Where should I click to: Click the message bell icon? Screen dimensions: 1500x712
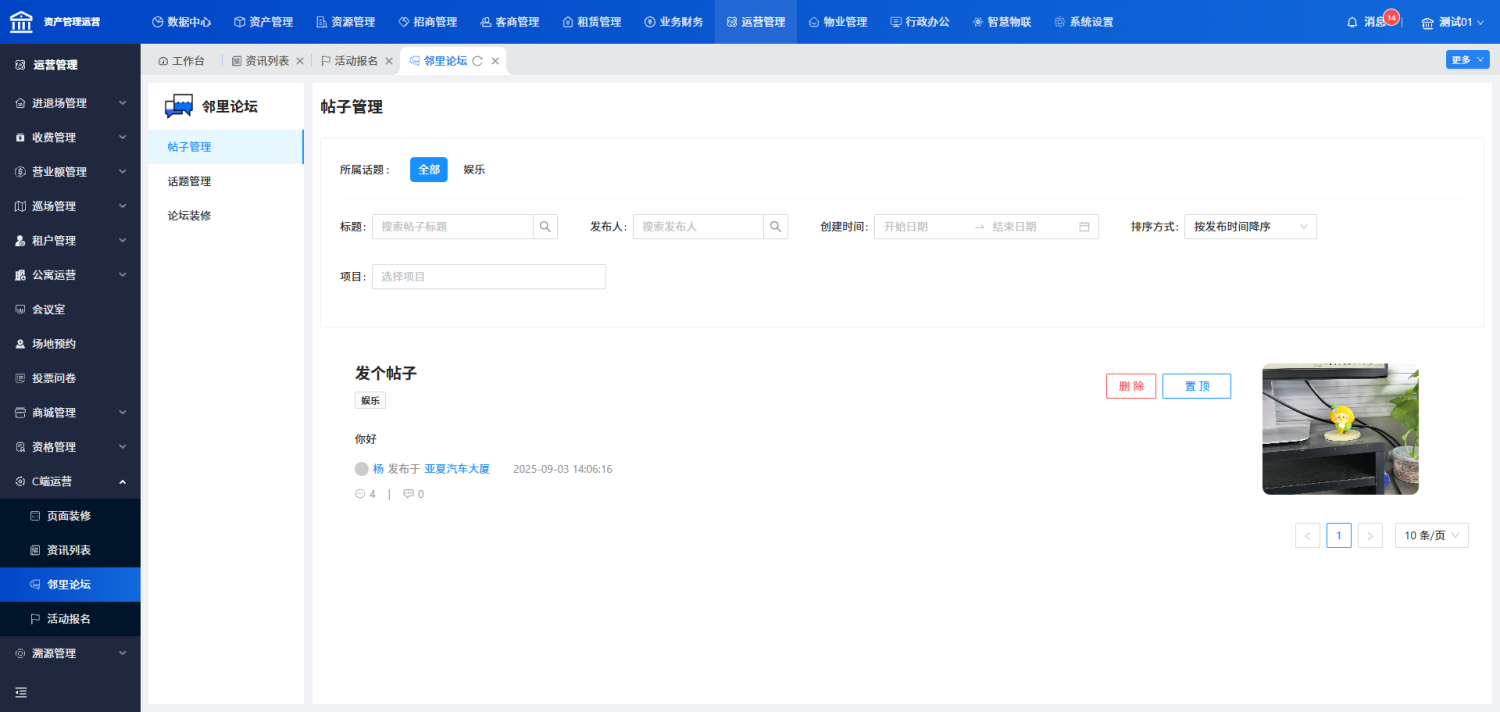coord(1352,22)
